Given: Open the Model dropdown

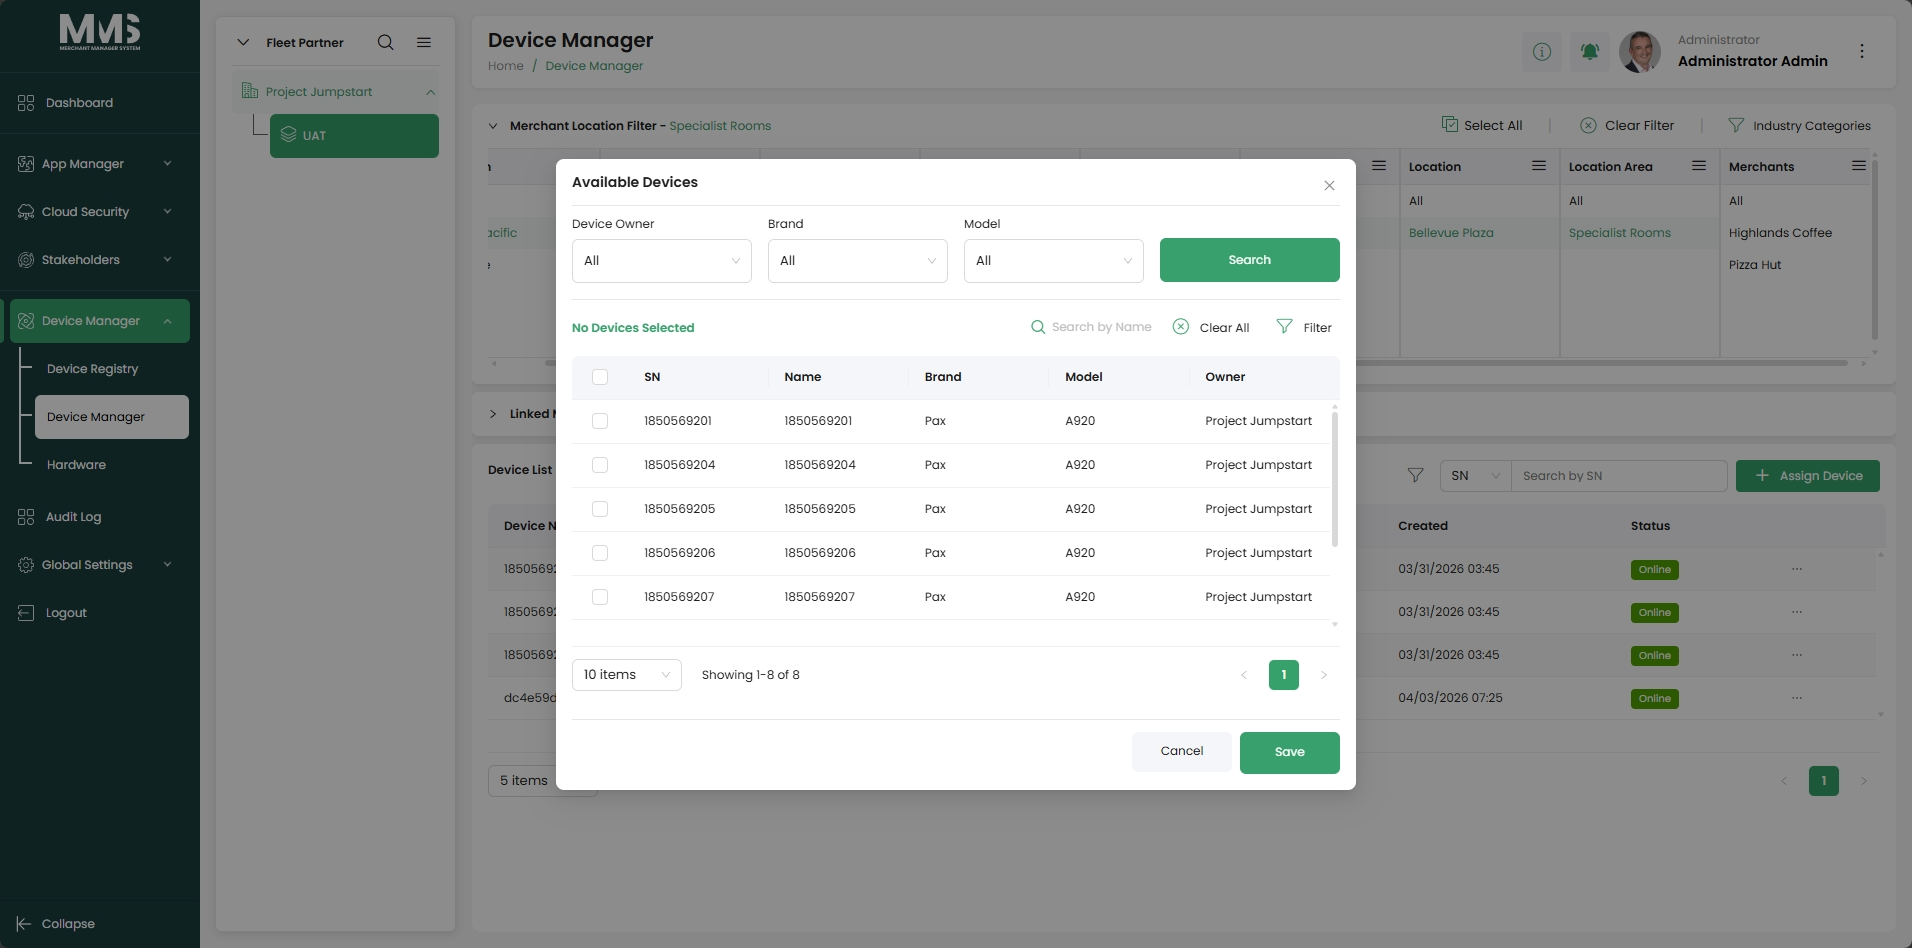Looking at the screenshot, I should (1054, 261).
